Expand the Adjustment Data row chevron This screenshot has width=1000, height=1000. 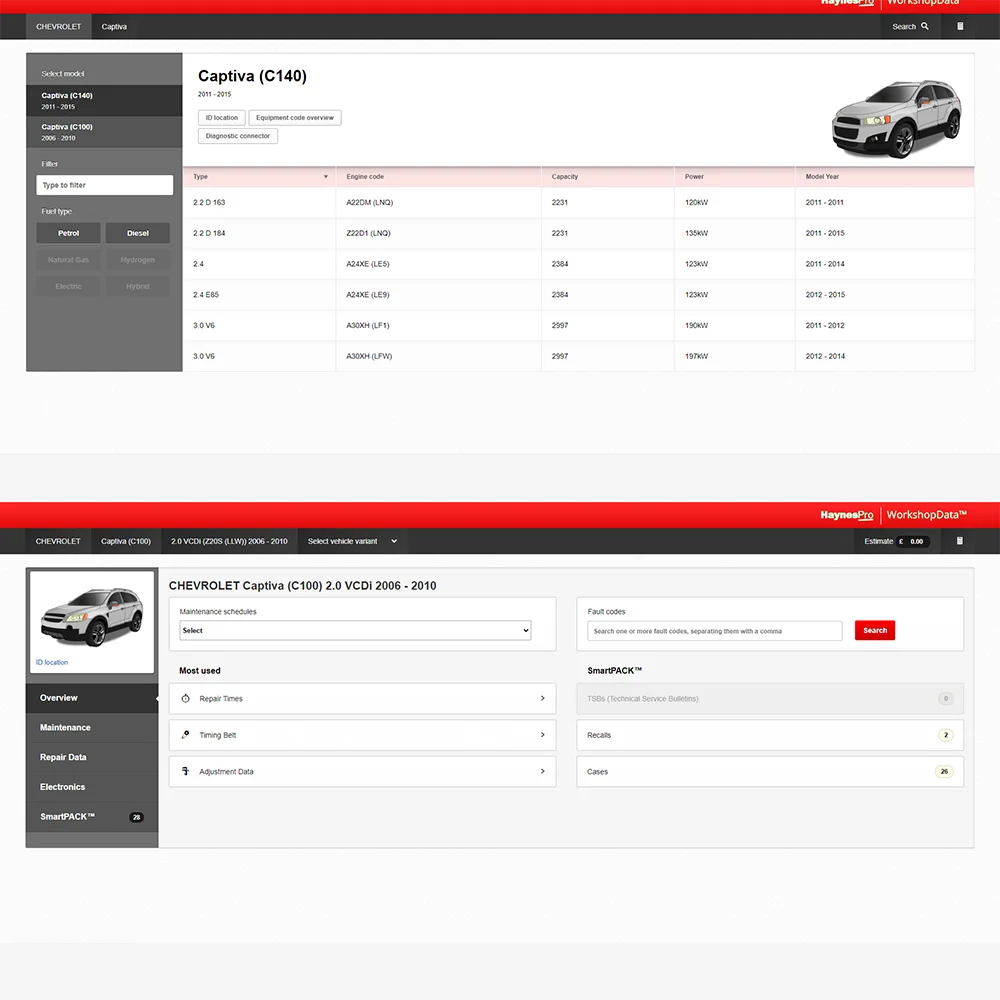(542, 771)
